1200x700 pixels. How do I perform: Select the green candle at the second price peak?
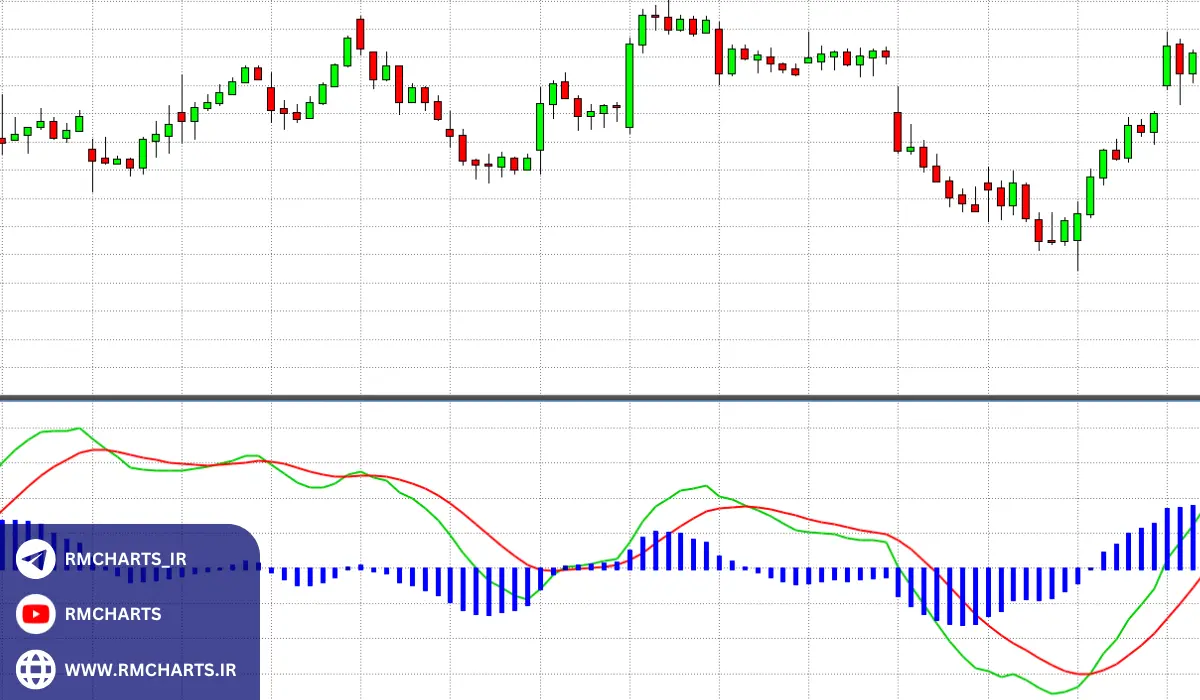(x=642, y=29)
